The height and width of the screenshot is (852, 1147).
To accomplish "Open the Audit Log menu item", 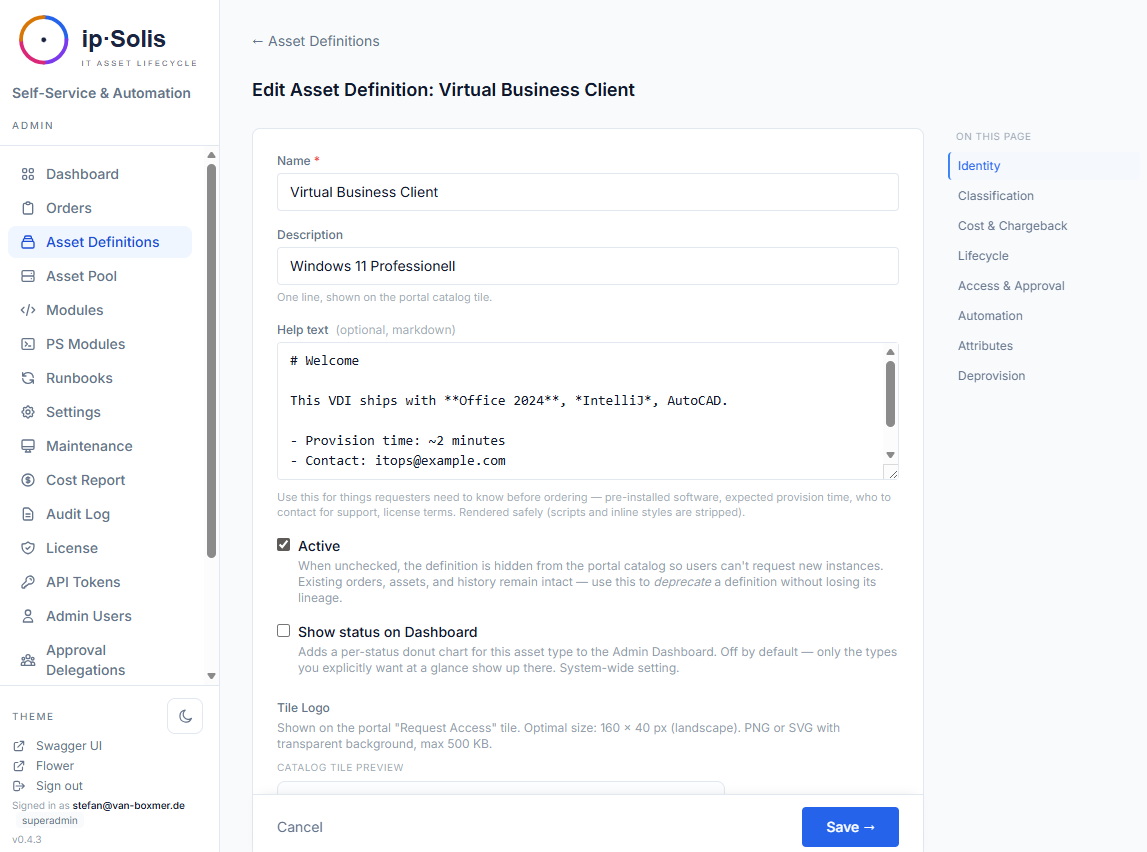I will 100,514.
